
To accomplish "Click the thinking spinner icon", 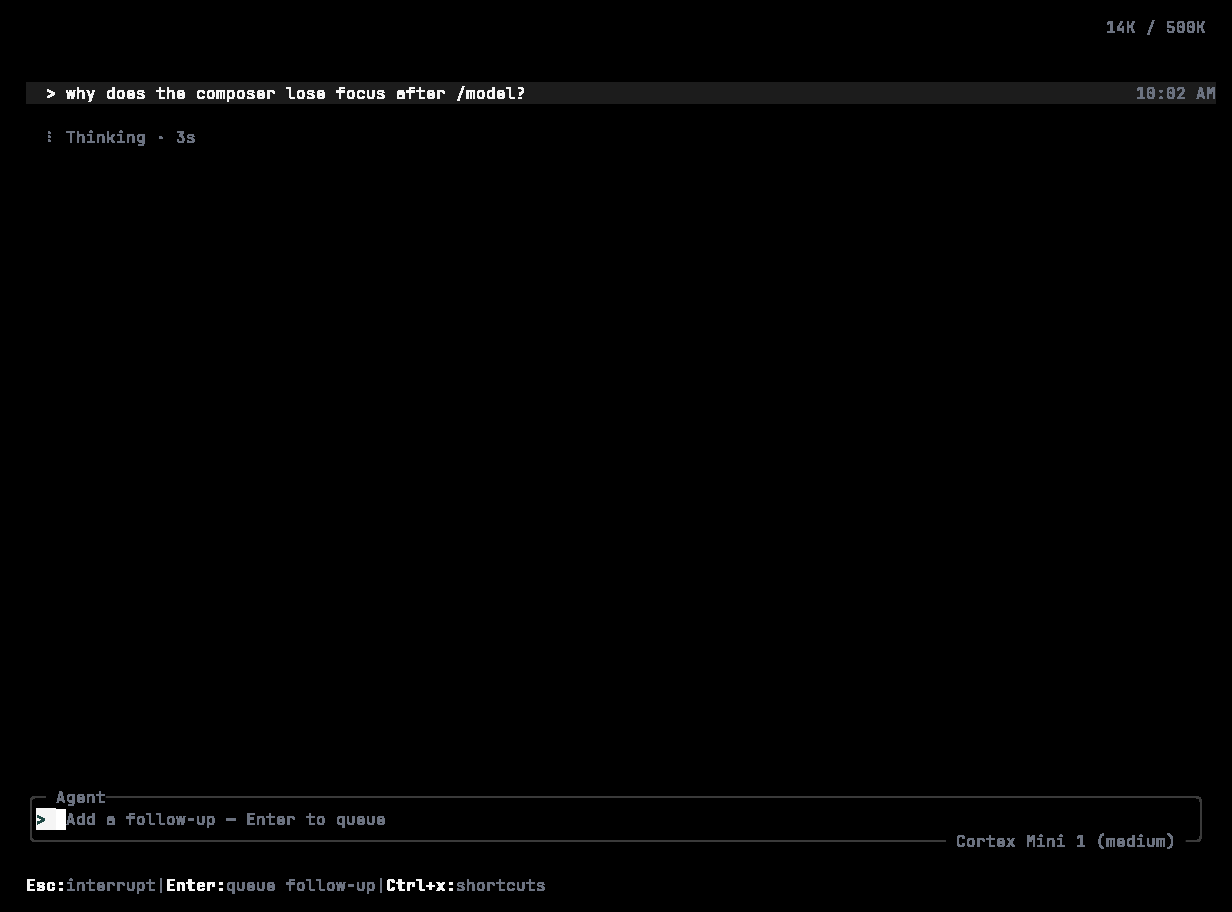I will coord(50,137).
